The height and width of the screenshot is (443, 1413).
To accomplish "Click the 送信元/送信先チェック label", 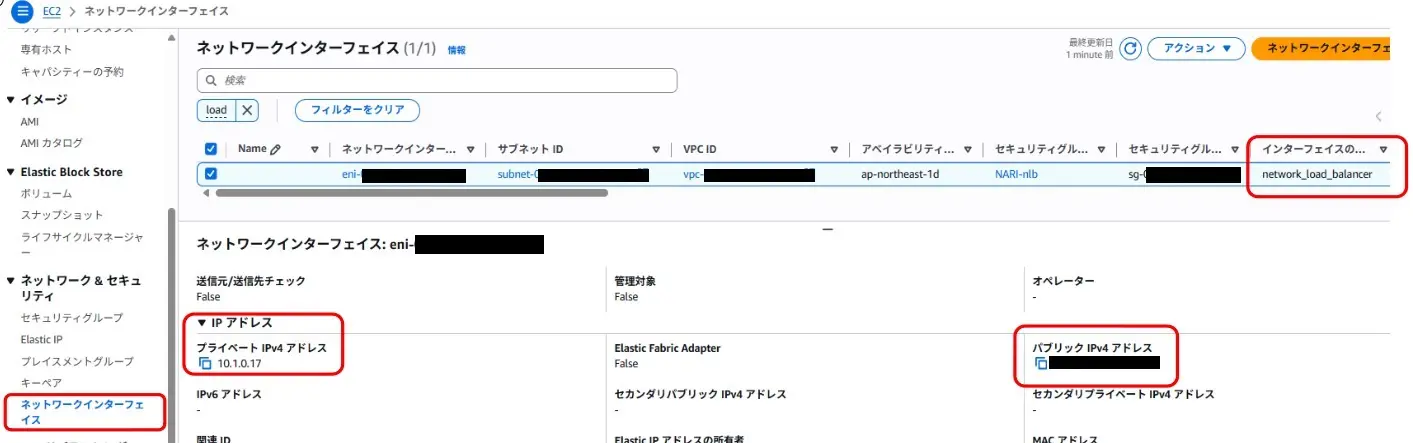I will 251,282.
